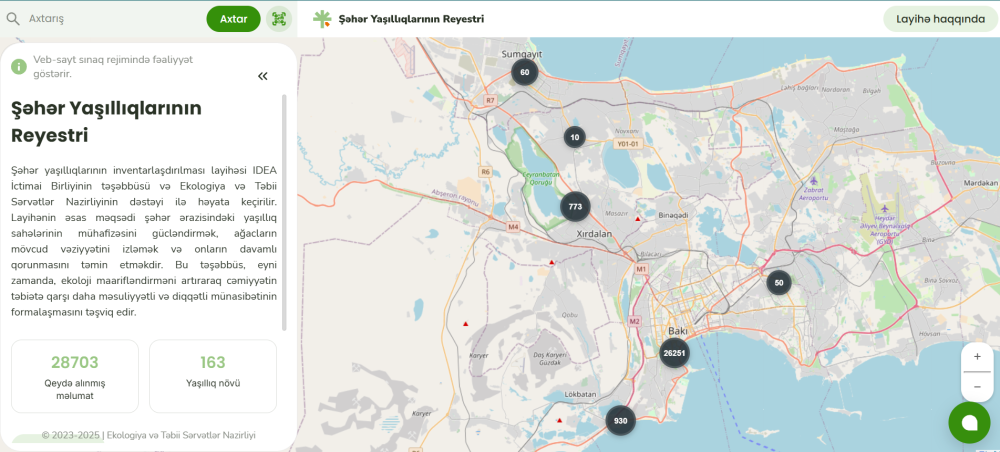Expand the 773 cluster near Xırdalan
The height and width of the screenshot is (452, 1000).
(575, 207)
